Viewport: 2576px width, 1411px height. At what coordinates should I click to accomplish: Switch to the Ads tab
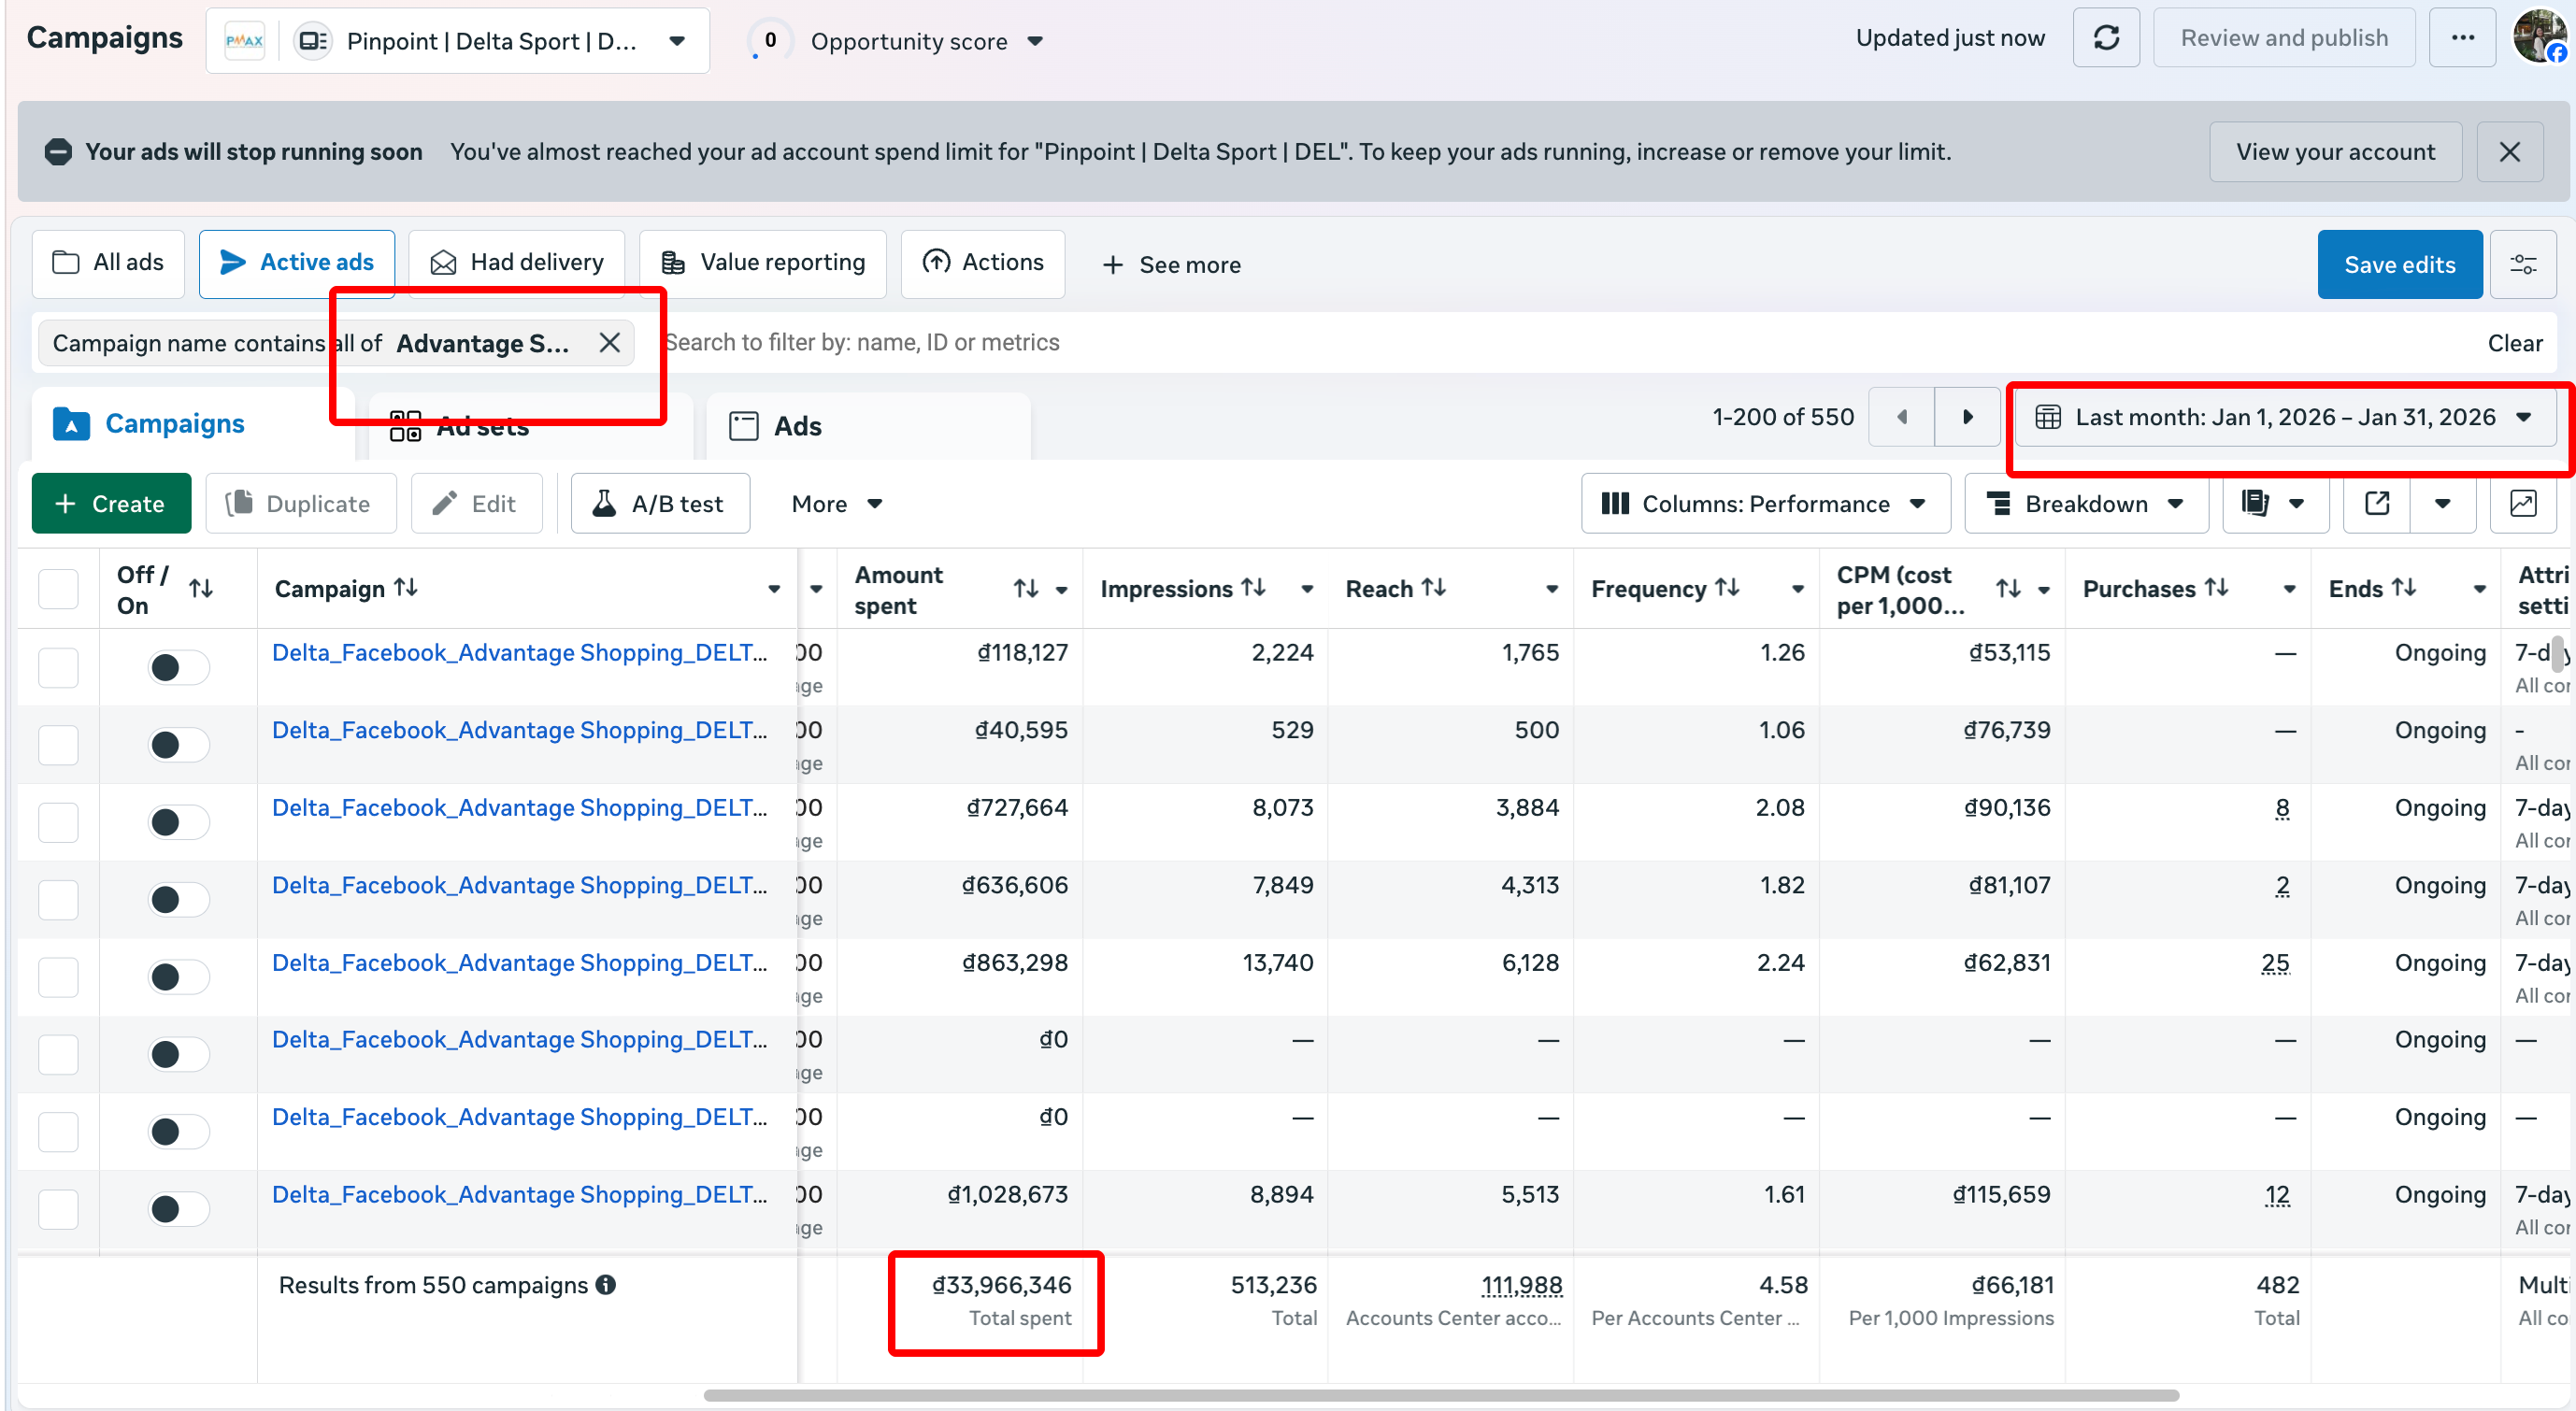point(868,426)
